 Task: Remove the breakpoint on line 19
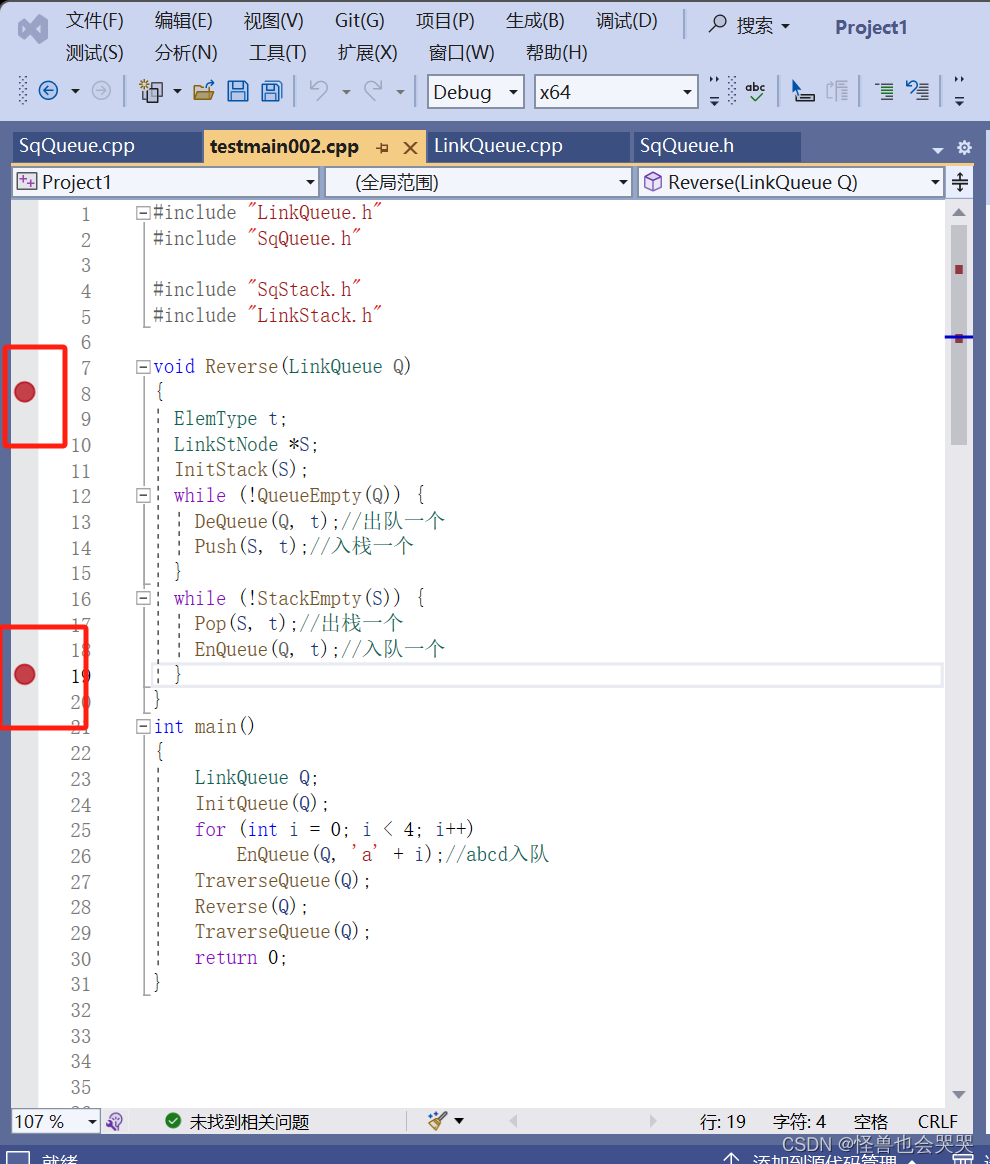[24, 674]
